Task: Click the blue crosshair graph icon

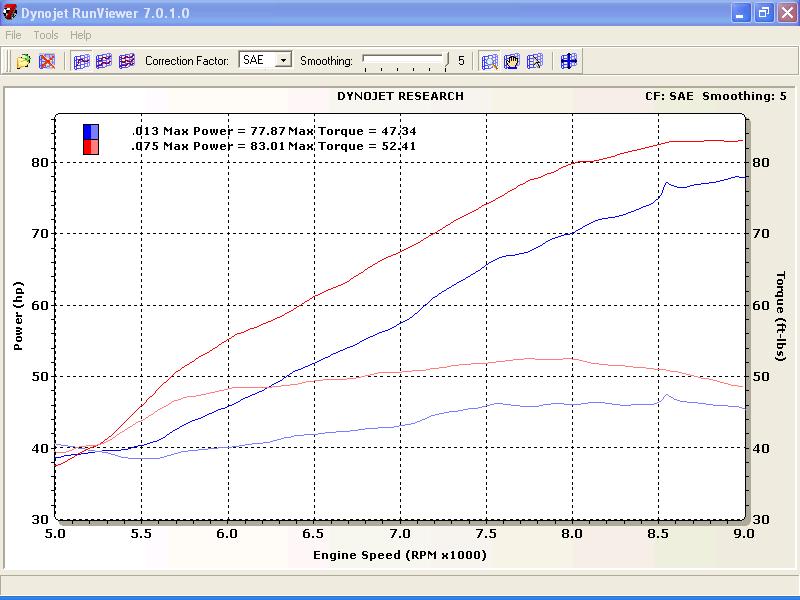Action: coord(568,61)
